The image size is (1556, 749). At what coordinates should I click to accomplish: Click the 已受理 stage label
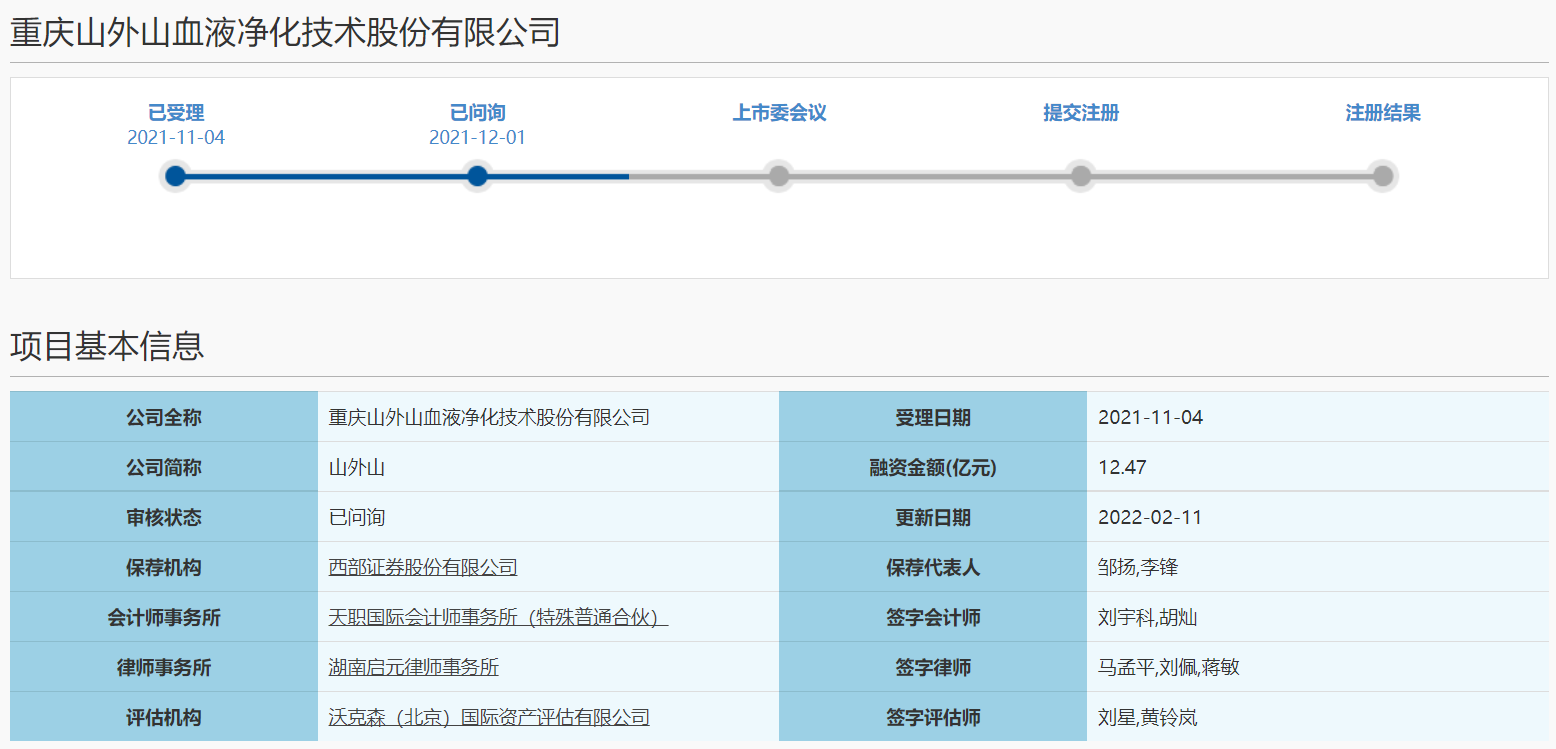point(176,113)
